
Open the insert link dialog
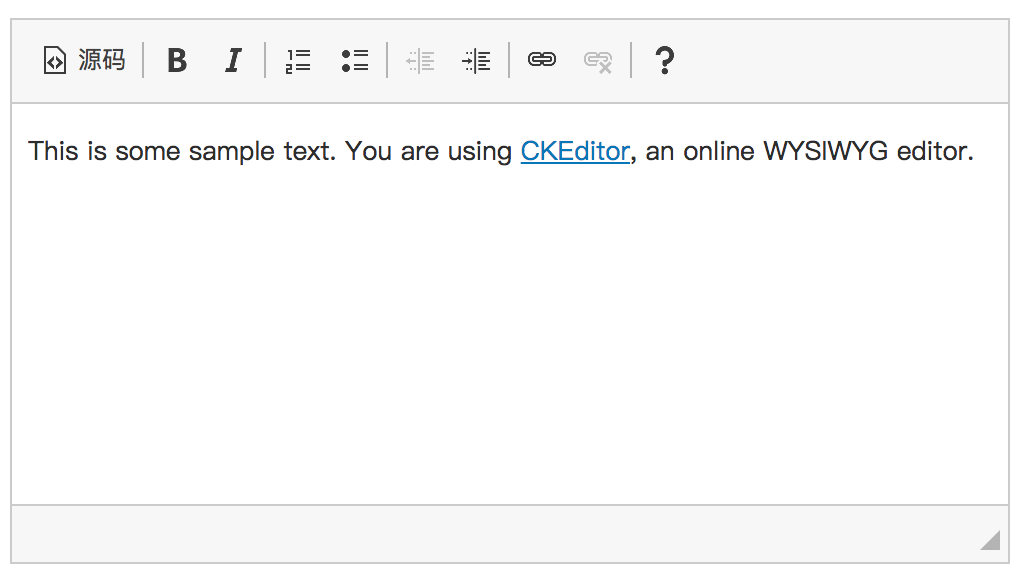click(542, 61)
